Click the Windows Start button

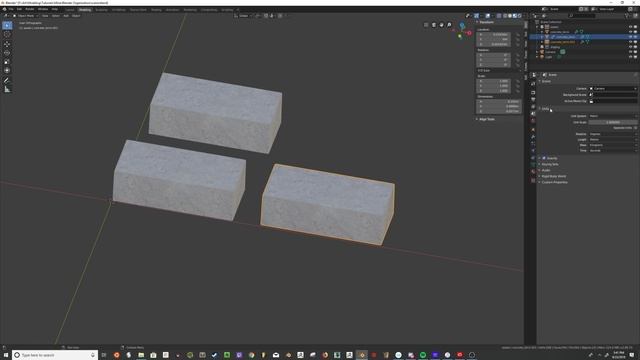[6, 355]
